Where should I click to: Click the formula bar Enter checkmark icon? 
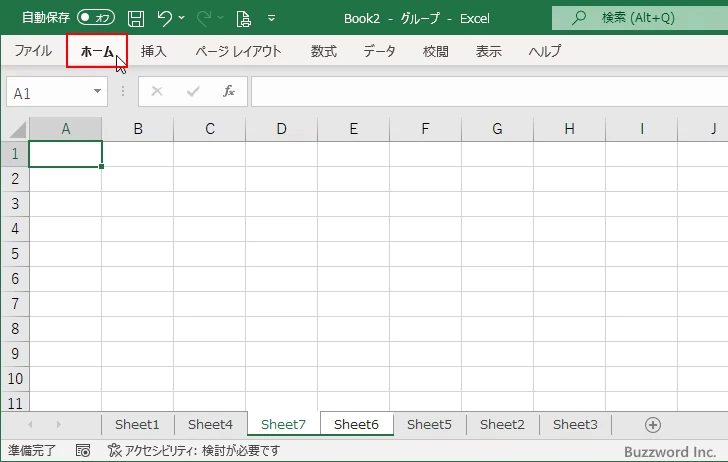pos(193,91)
